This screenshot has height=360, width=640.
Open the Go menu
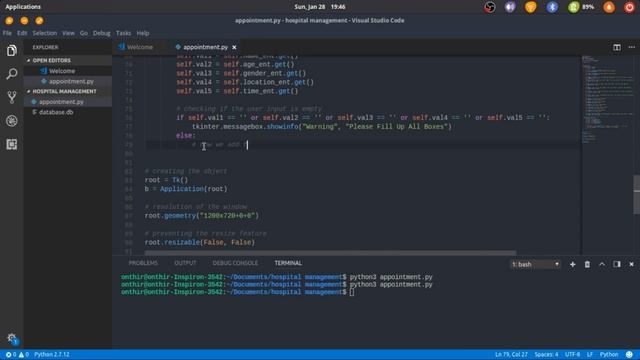[x=84, y=33]
